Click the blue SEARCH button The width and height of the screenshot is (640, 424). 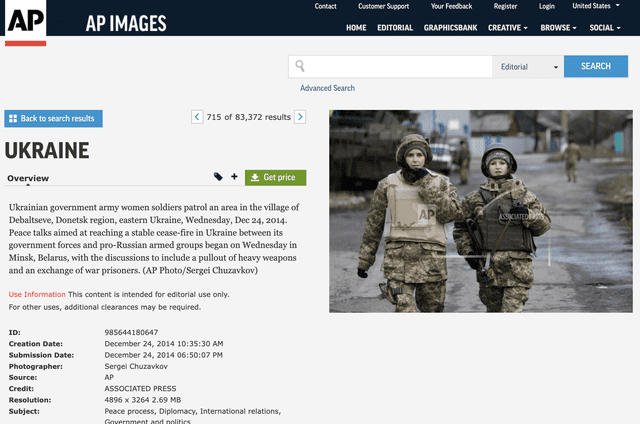(x=596, y=66)
